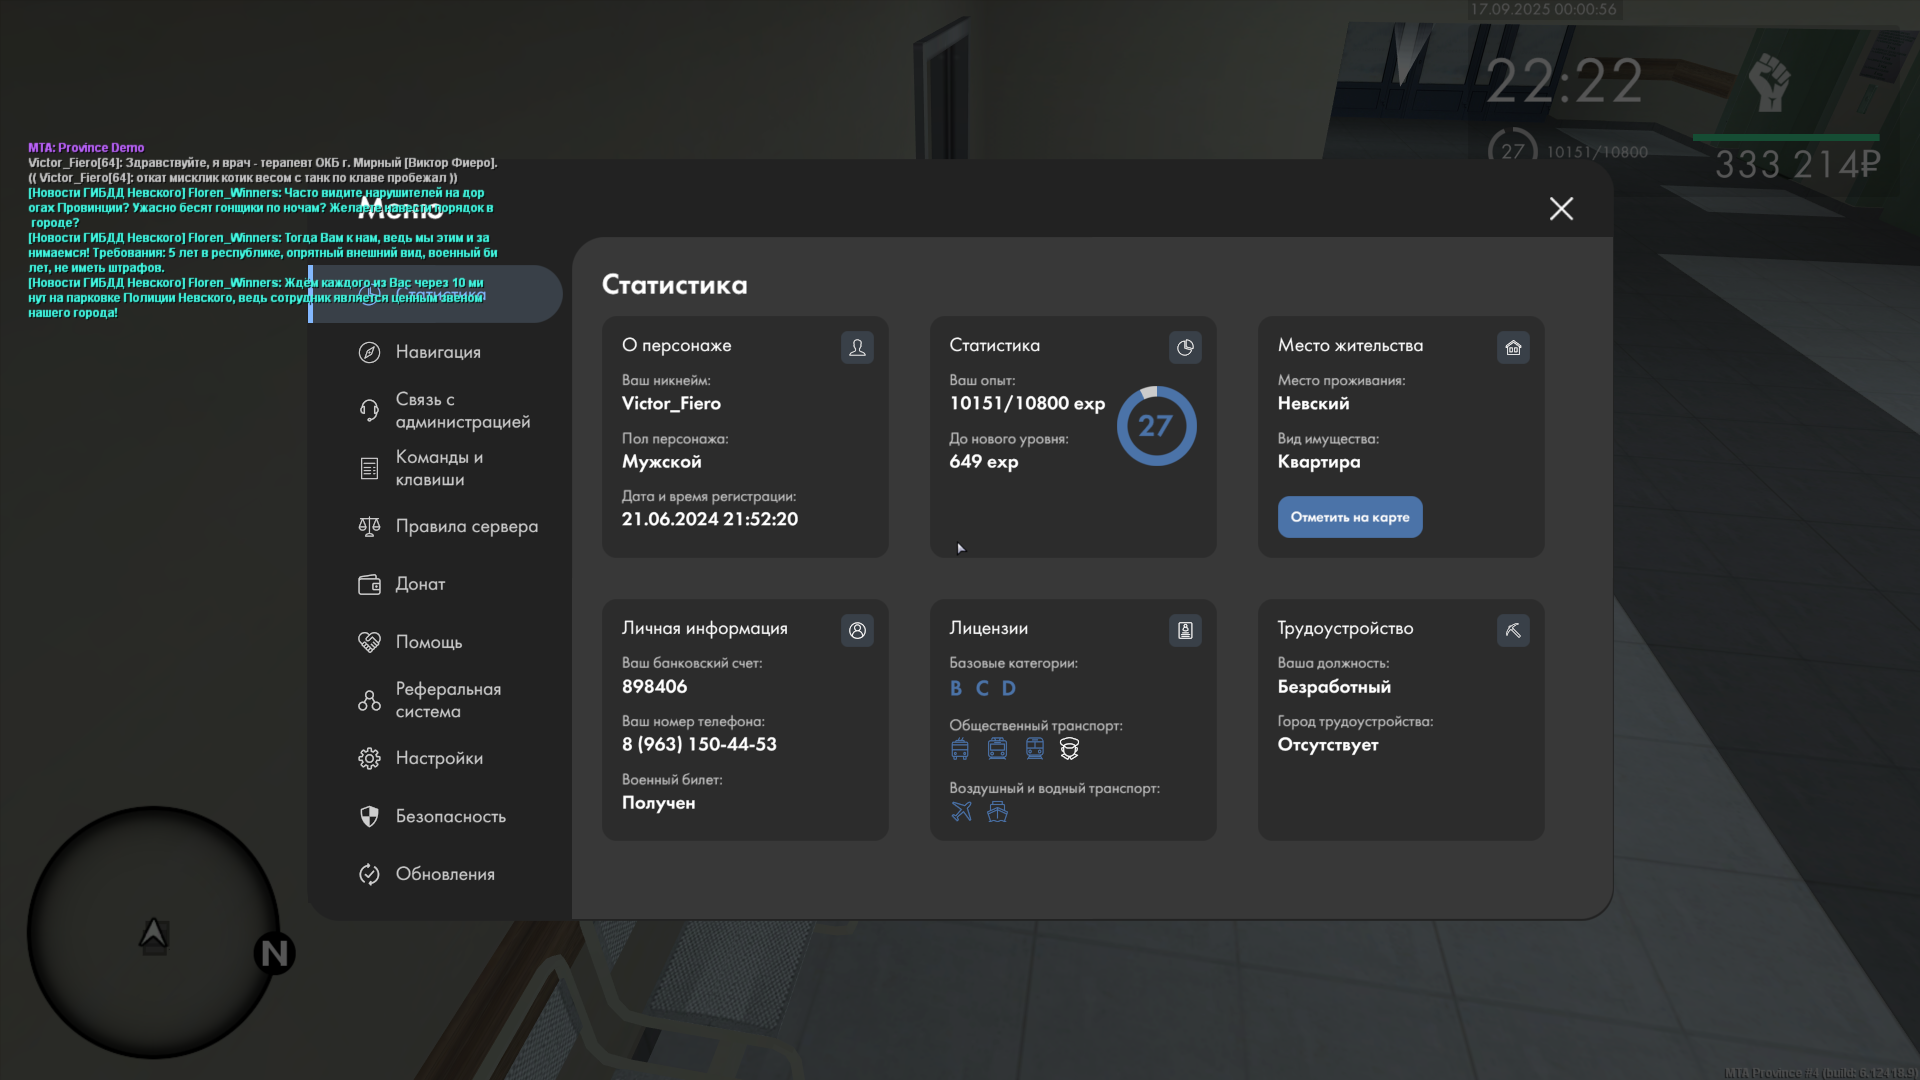The height and width of the screenshot is (1080, 1920).
Task: Click the profile icon in Личная информация card
Action: click(857, 630)
